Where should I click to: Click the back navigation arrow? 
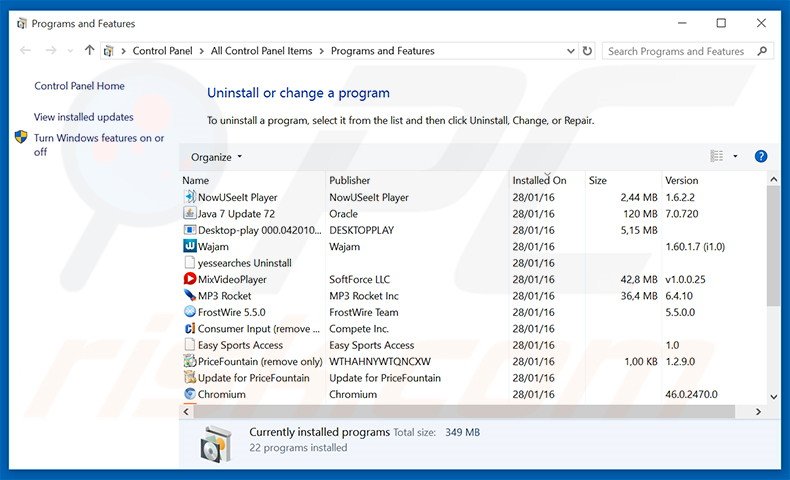25,51
